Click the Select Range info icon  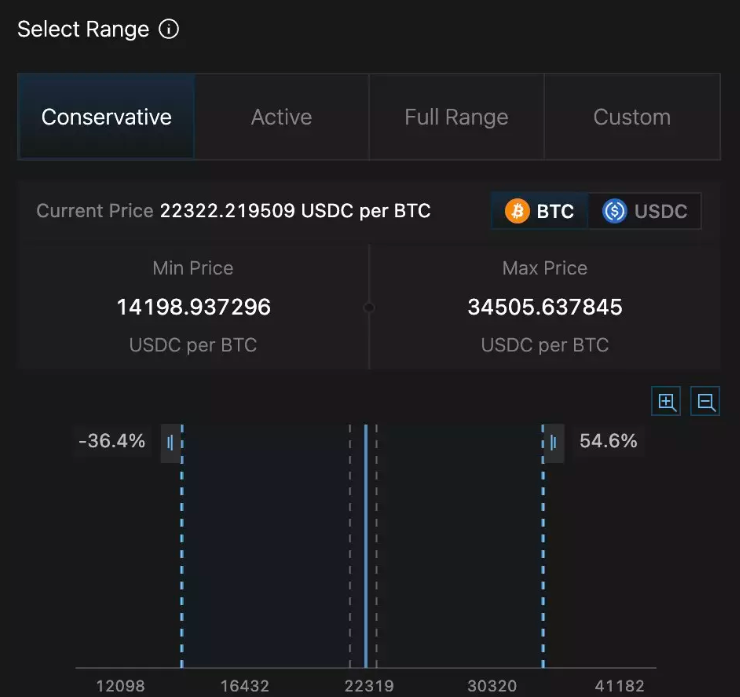(169, 29)
